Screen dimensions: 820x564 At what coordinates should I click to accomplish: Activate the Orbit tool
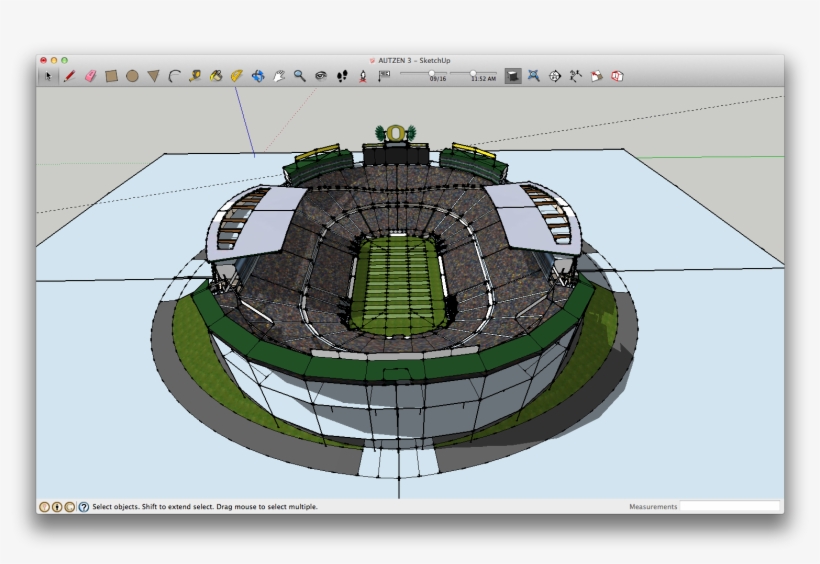pyautogui.click(x=257, y=76)
